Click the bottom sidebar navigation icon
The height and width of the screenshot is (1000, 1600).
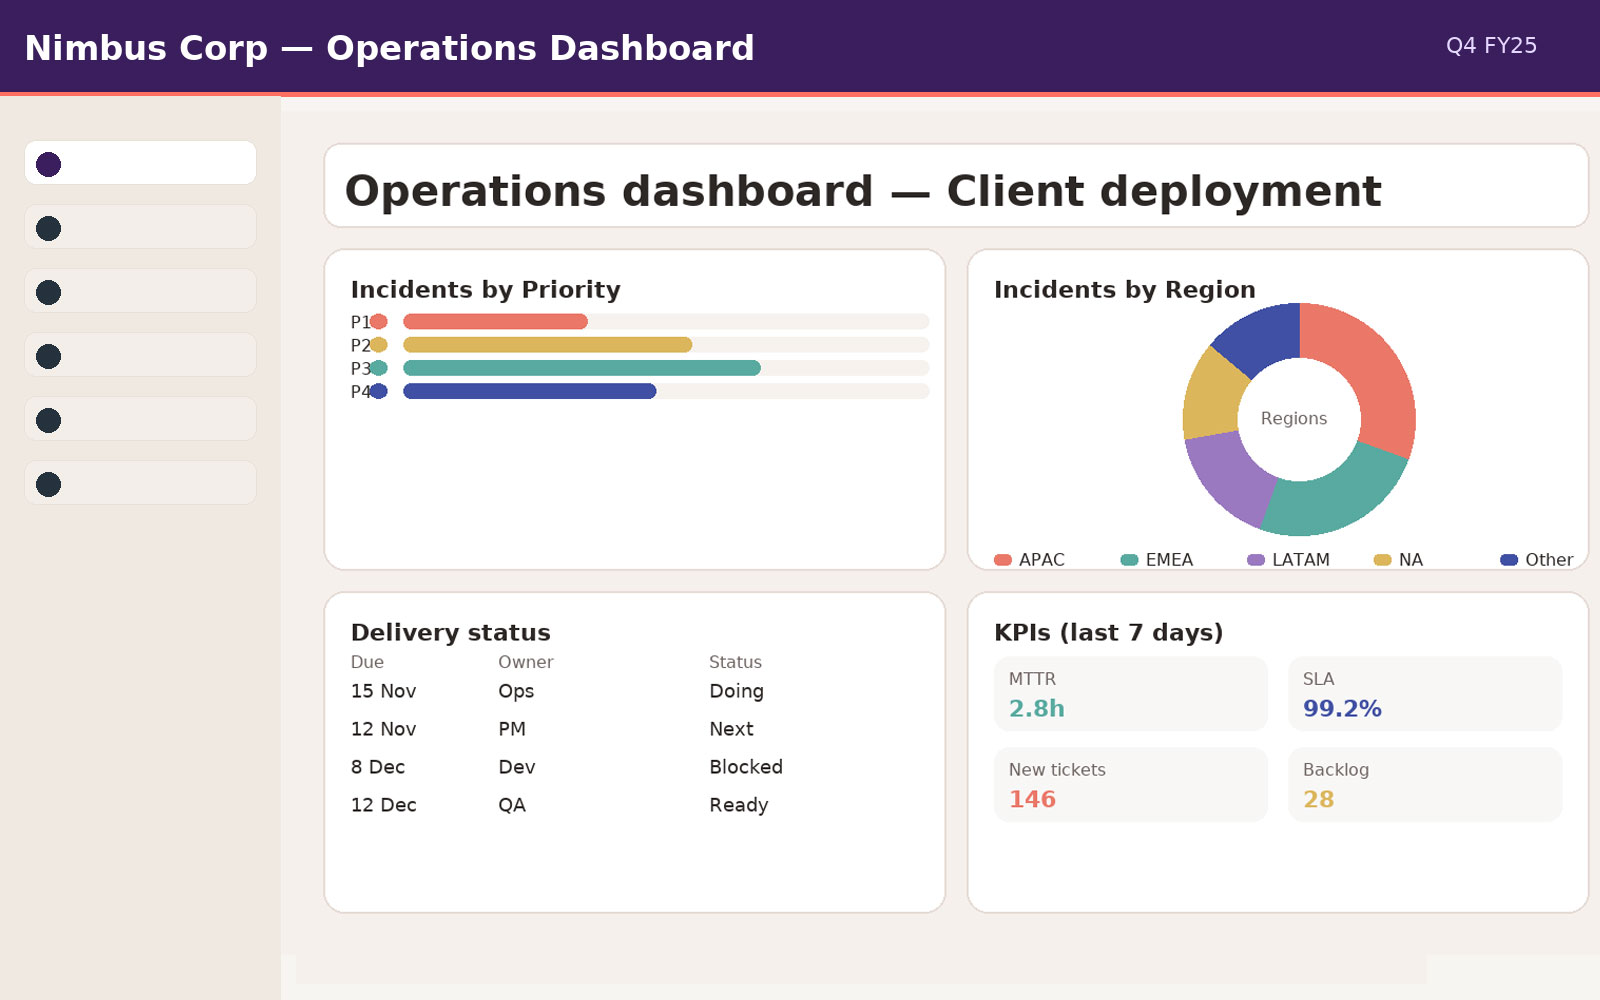[x=47, y=483]
